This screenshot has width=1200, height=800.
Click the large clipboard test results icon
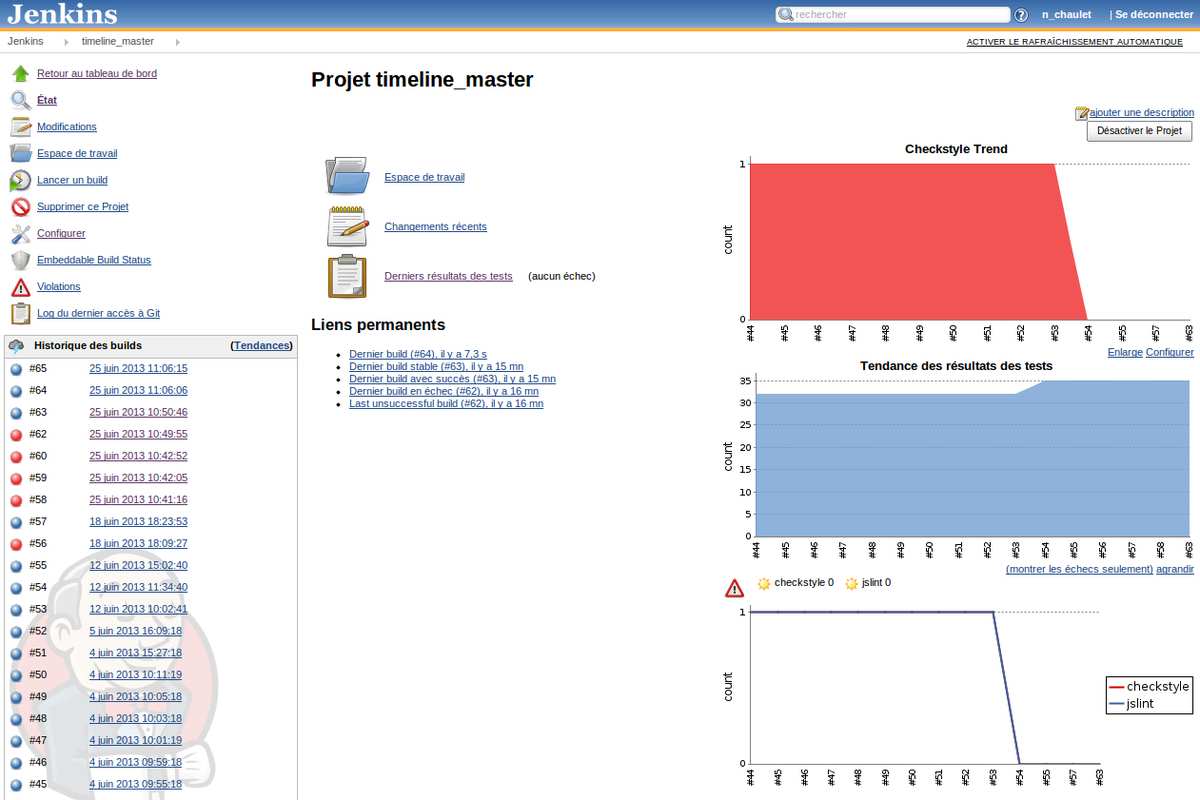[347, 277]
